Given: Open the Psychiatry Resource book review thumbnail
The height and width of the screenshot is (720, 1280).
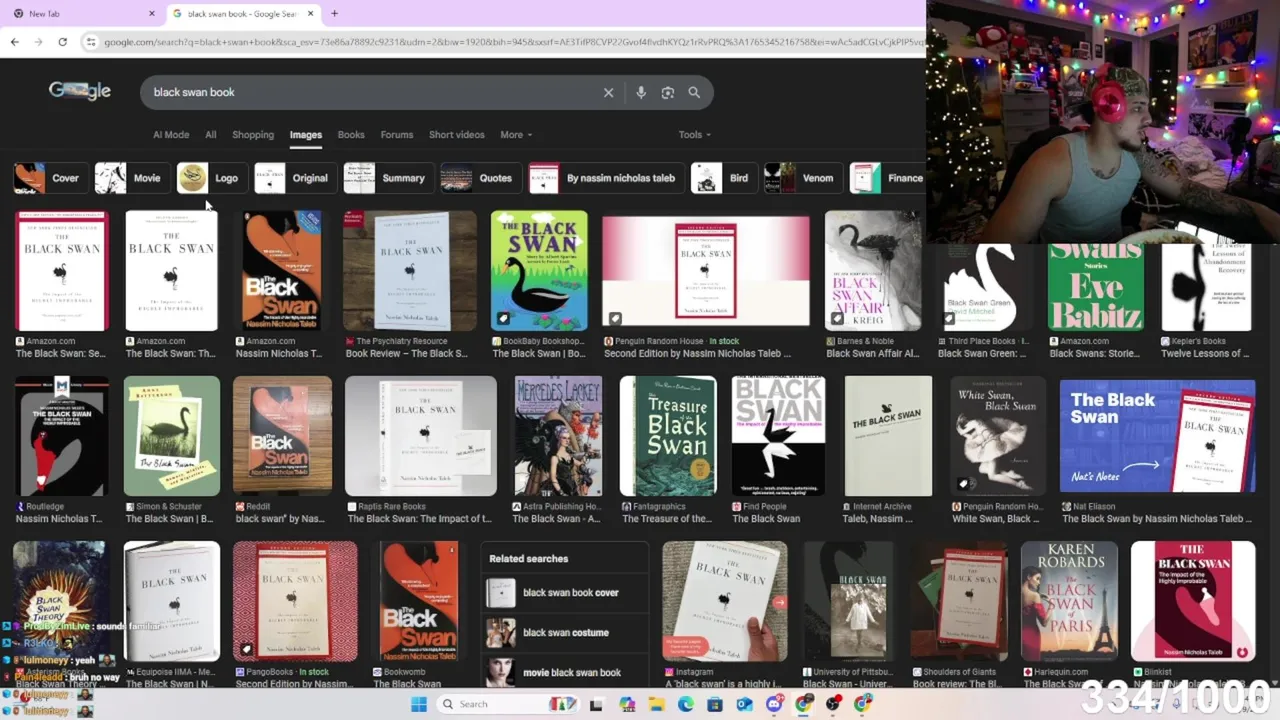Looking at the screenshot, I should click(x=410, y=270).
